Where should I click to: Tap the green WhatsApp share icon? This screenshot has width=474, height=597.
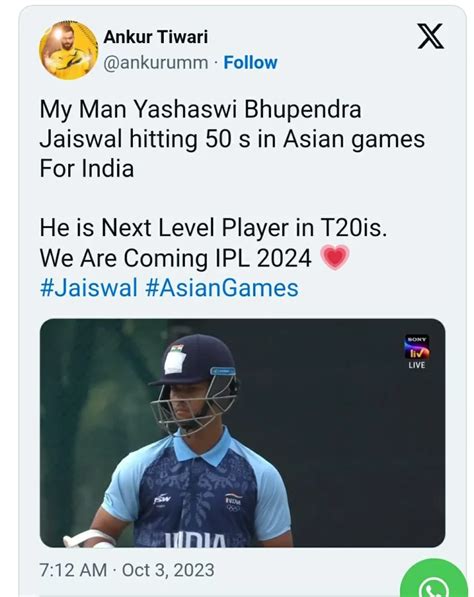point(434,578)
